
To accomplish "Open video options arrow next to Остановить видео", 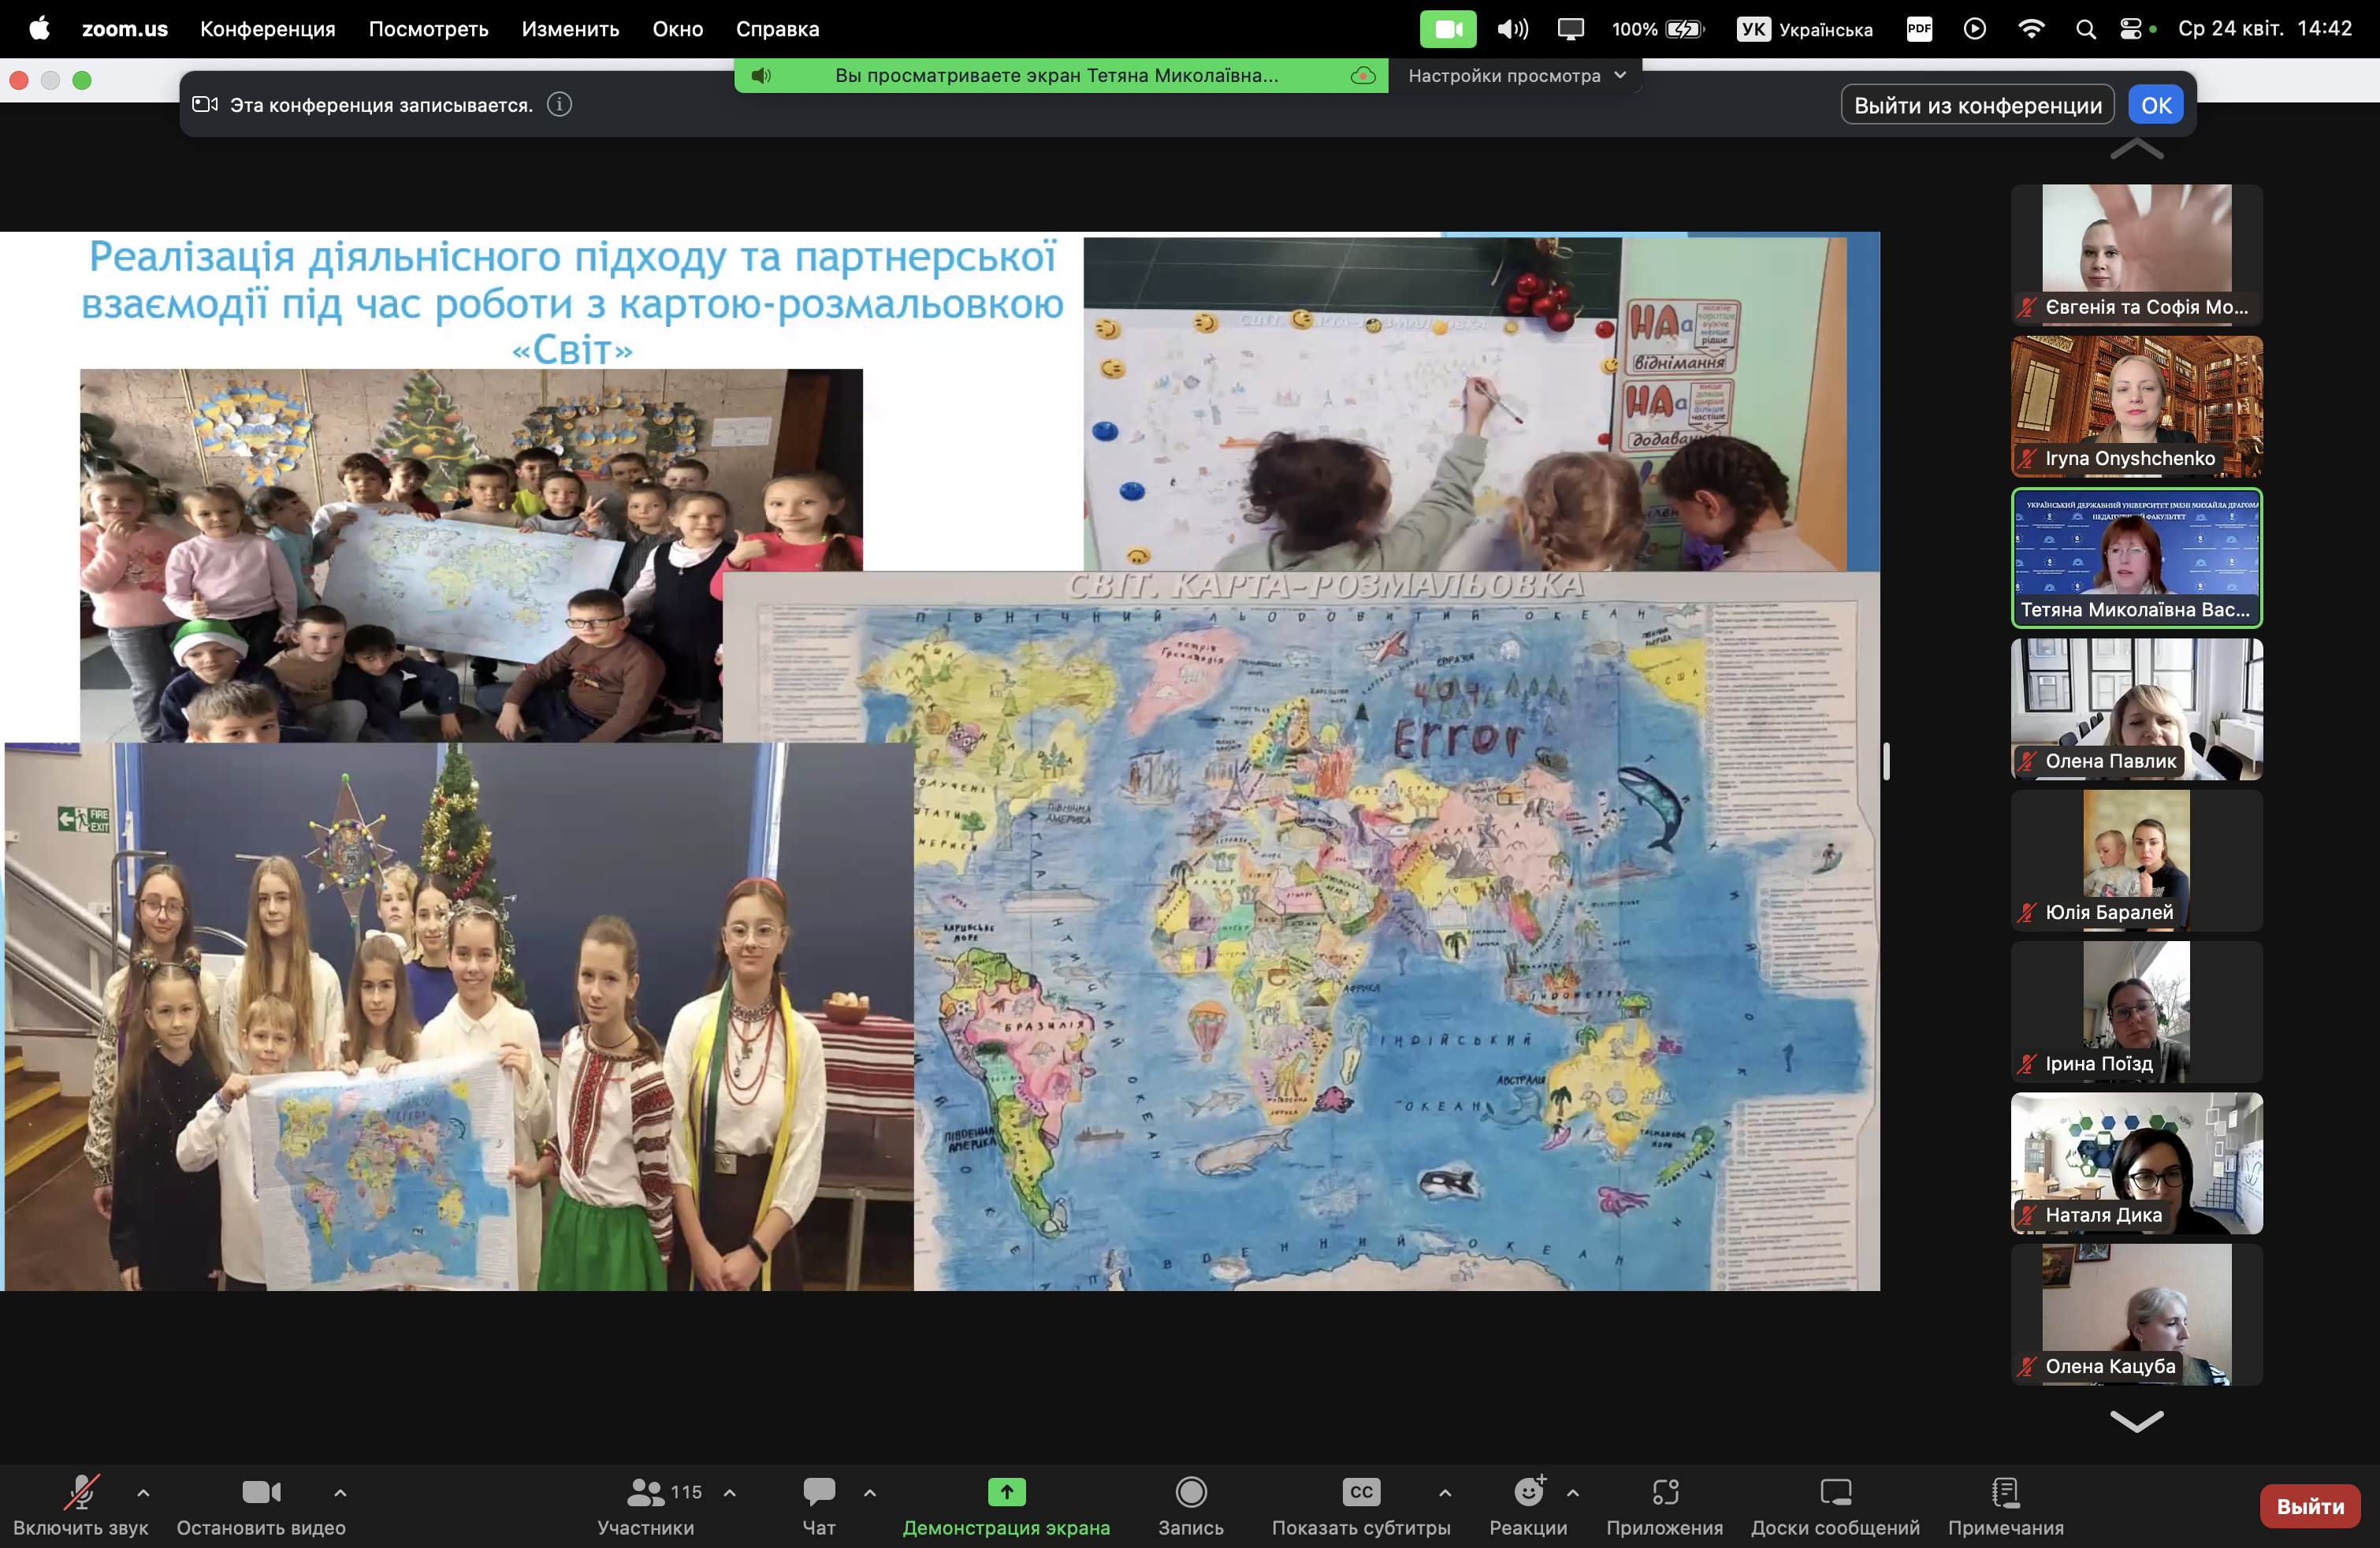I will click(x=340, y=1493).
